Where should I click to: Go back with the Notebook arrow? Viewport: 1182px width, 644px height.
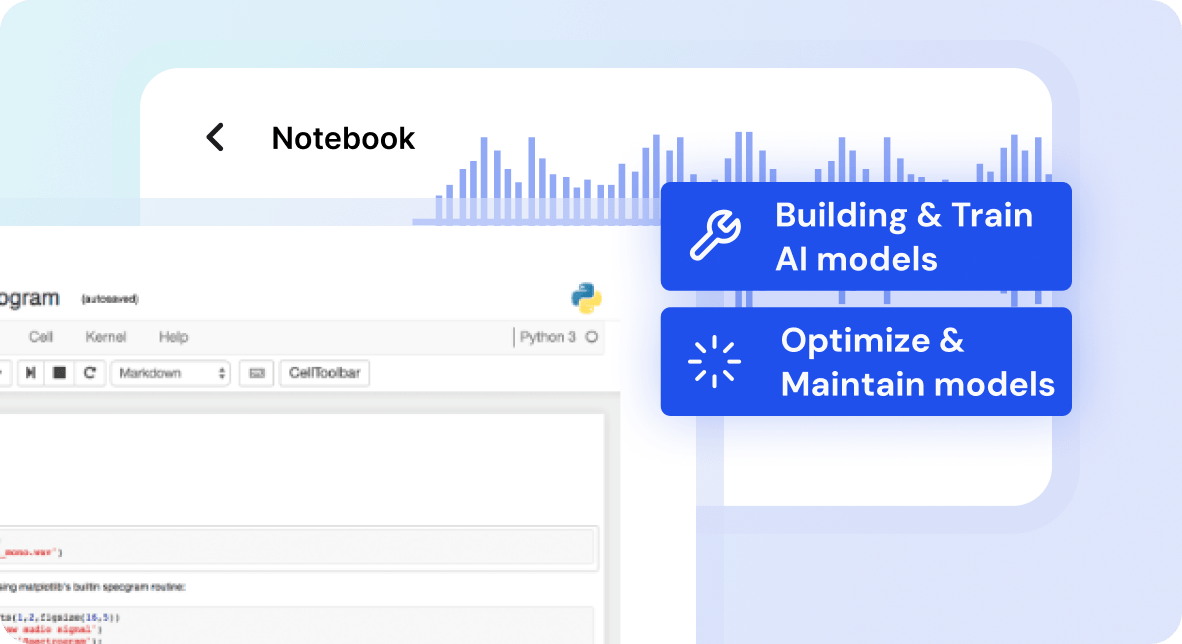(215, 137)
